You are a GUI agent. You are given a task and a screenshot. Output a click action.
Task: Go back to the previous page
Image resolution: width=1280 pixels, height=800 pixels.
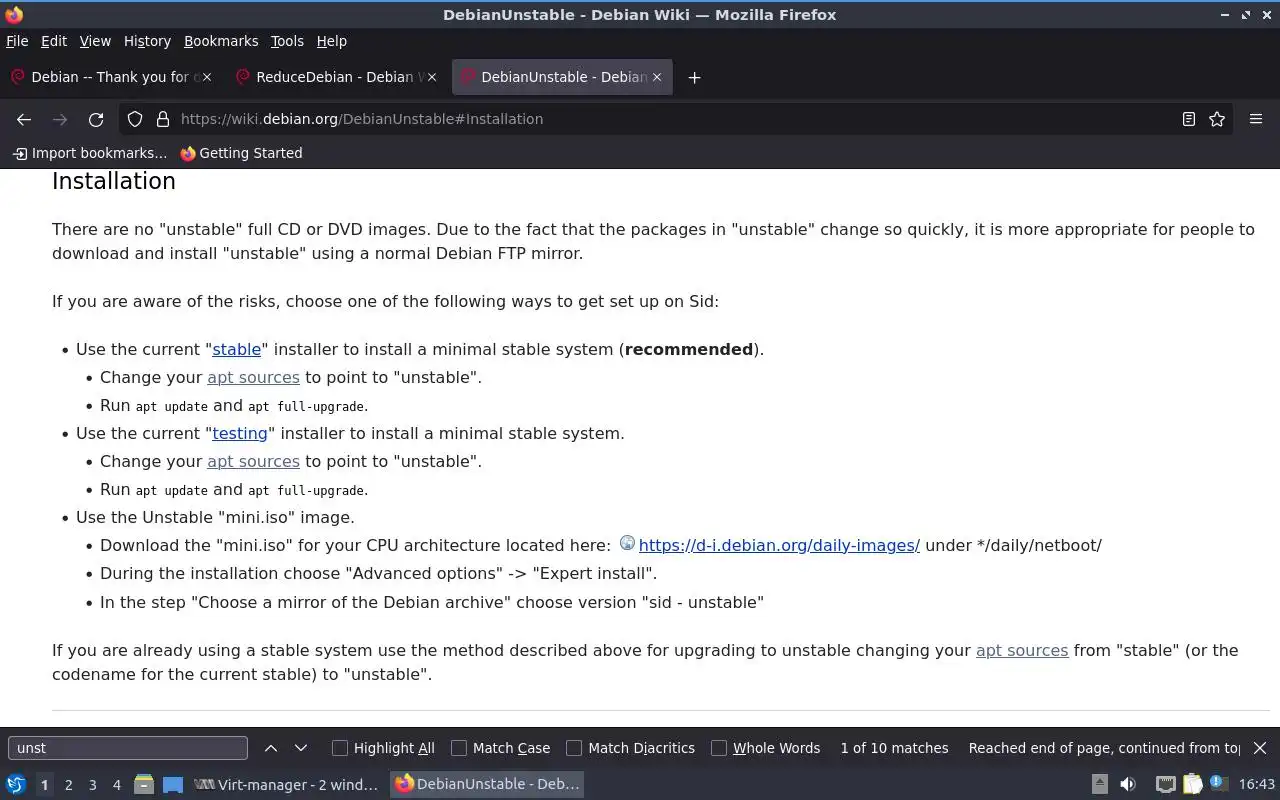24,119
